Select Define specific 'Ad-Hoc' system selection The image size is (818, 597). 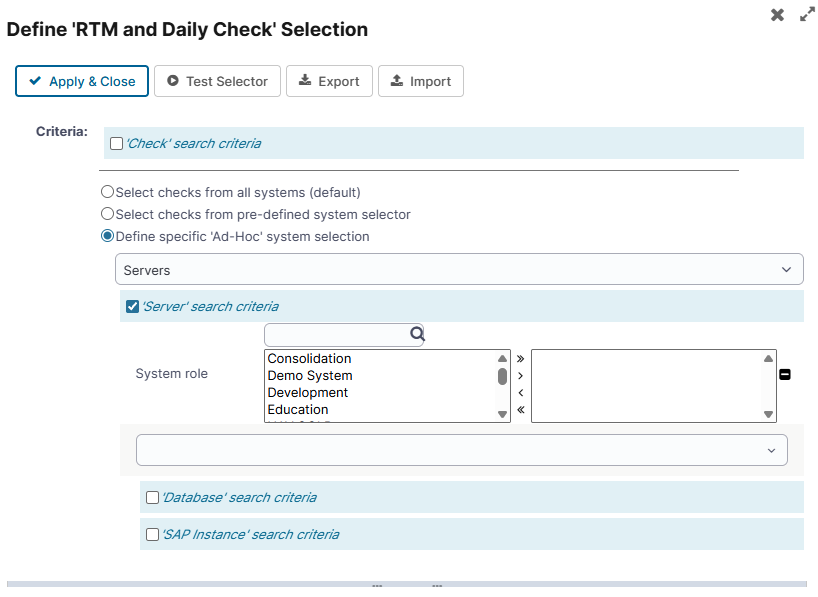tap(107, 236)
